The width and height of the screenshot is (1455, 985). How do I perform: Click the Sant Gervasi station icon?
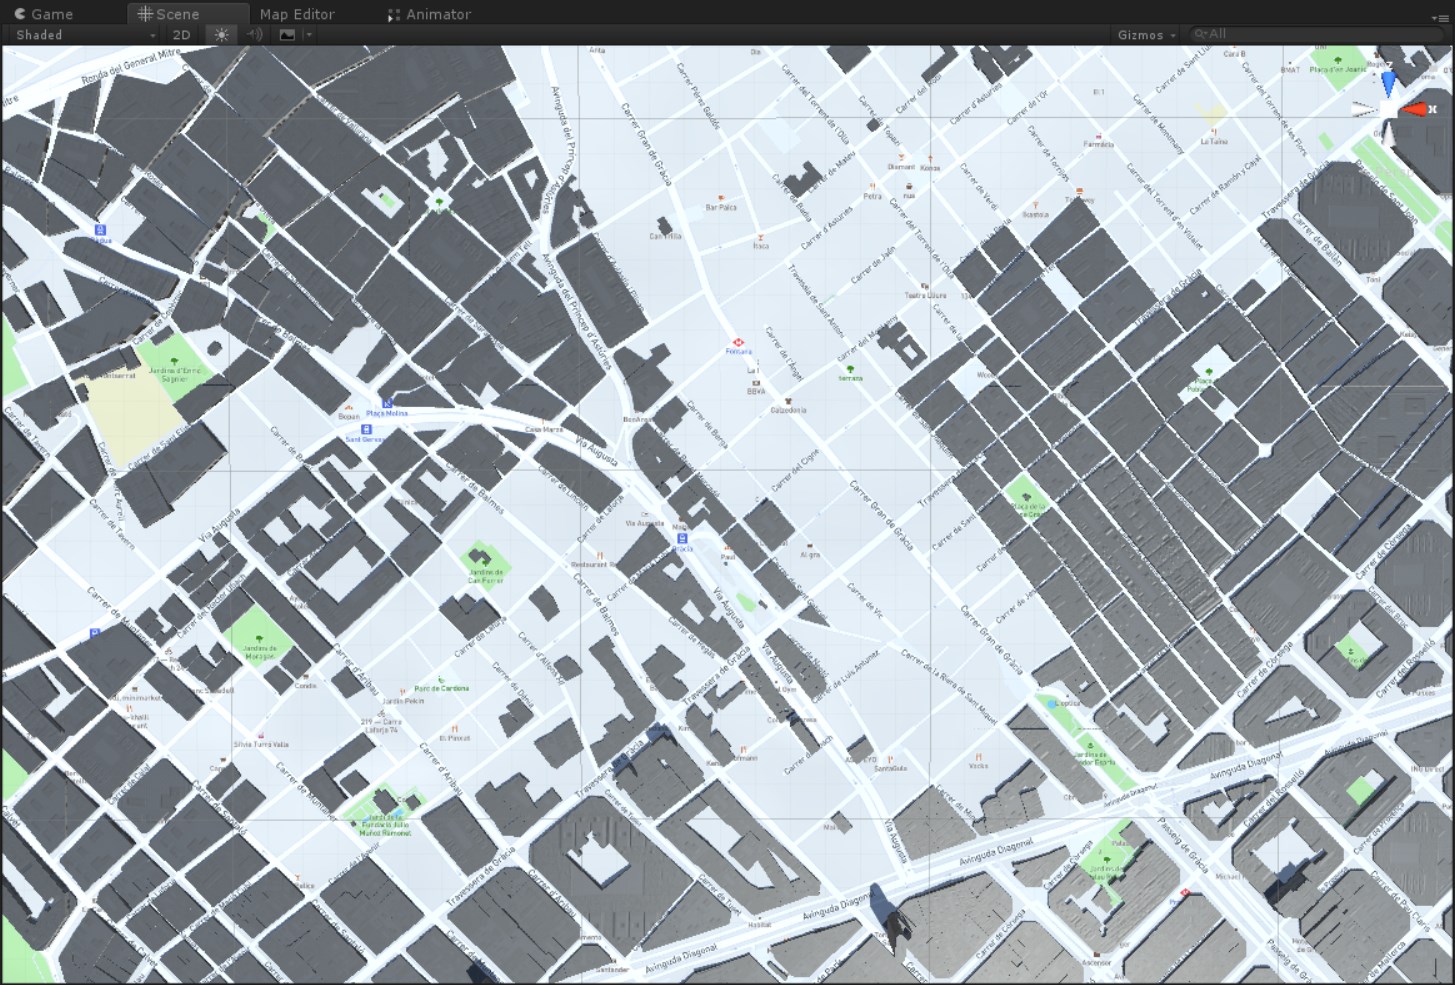point(367,430)
